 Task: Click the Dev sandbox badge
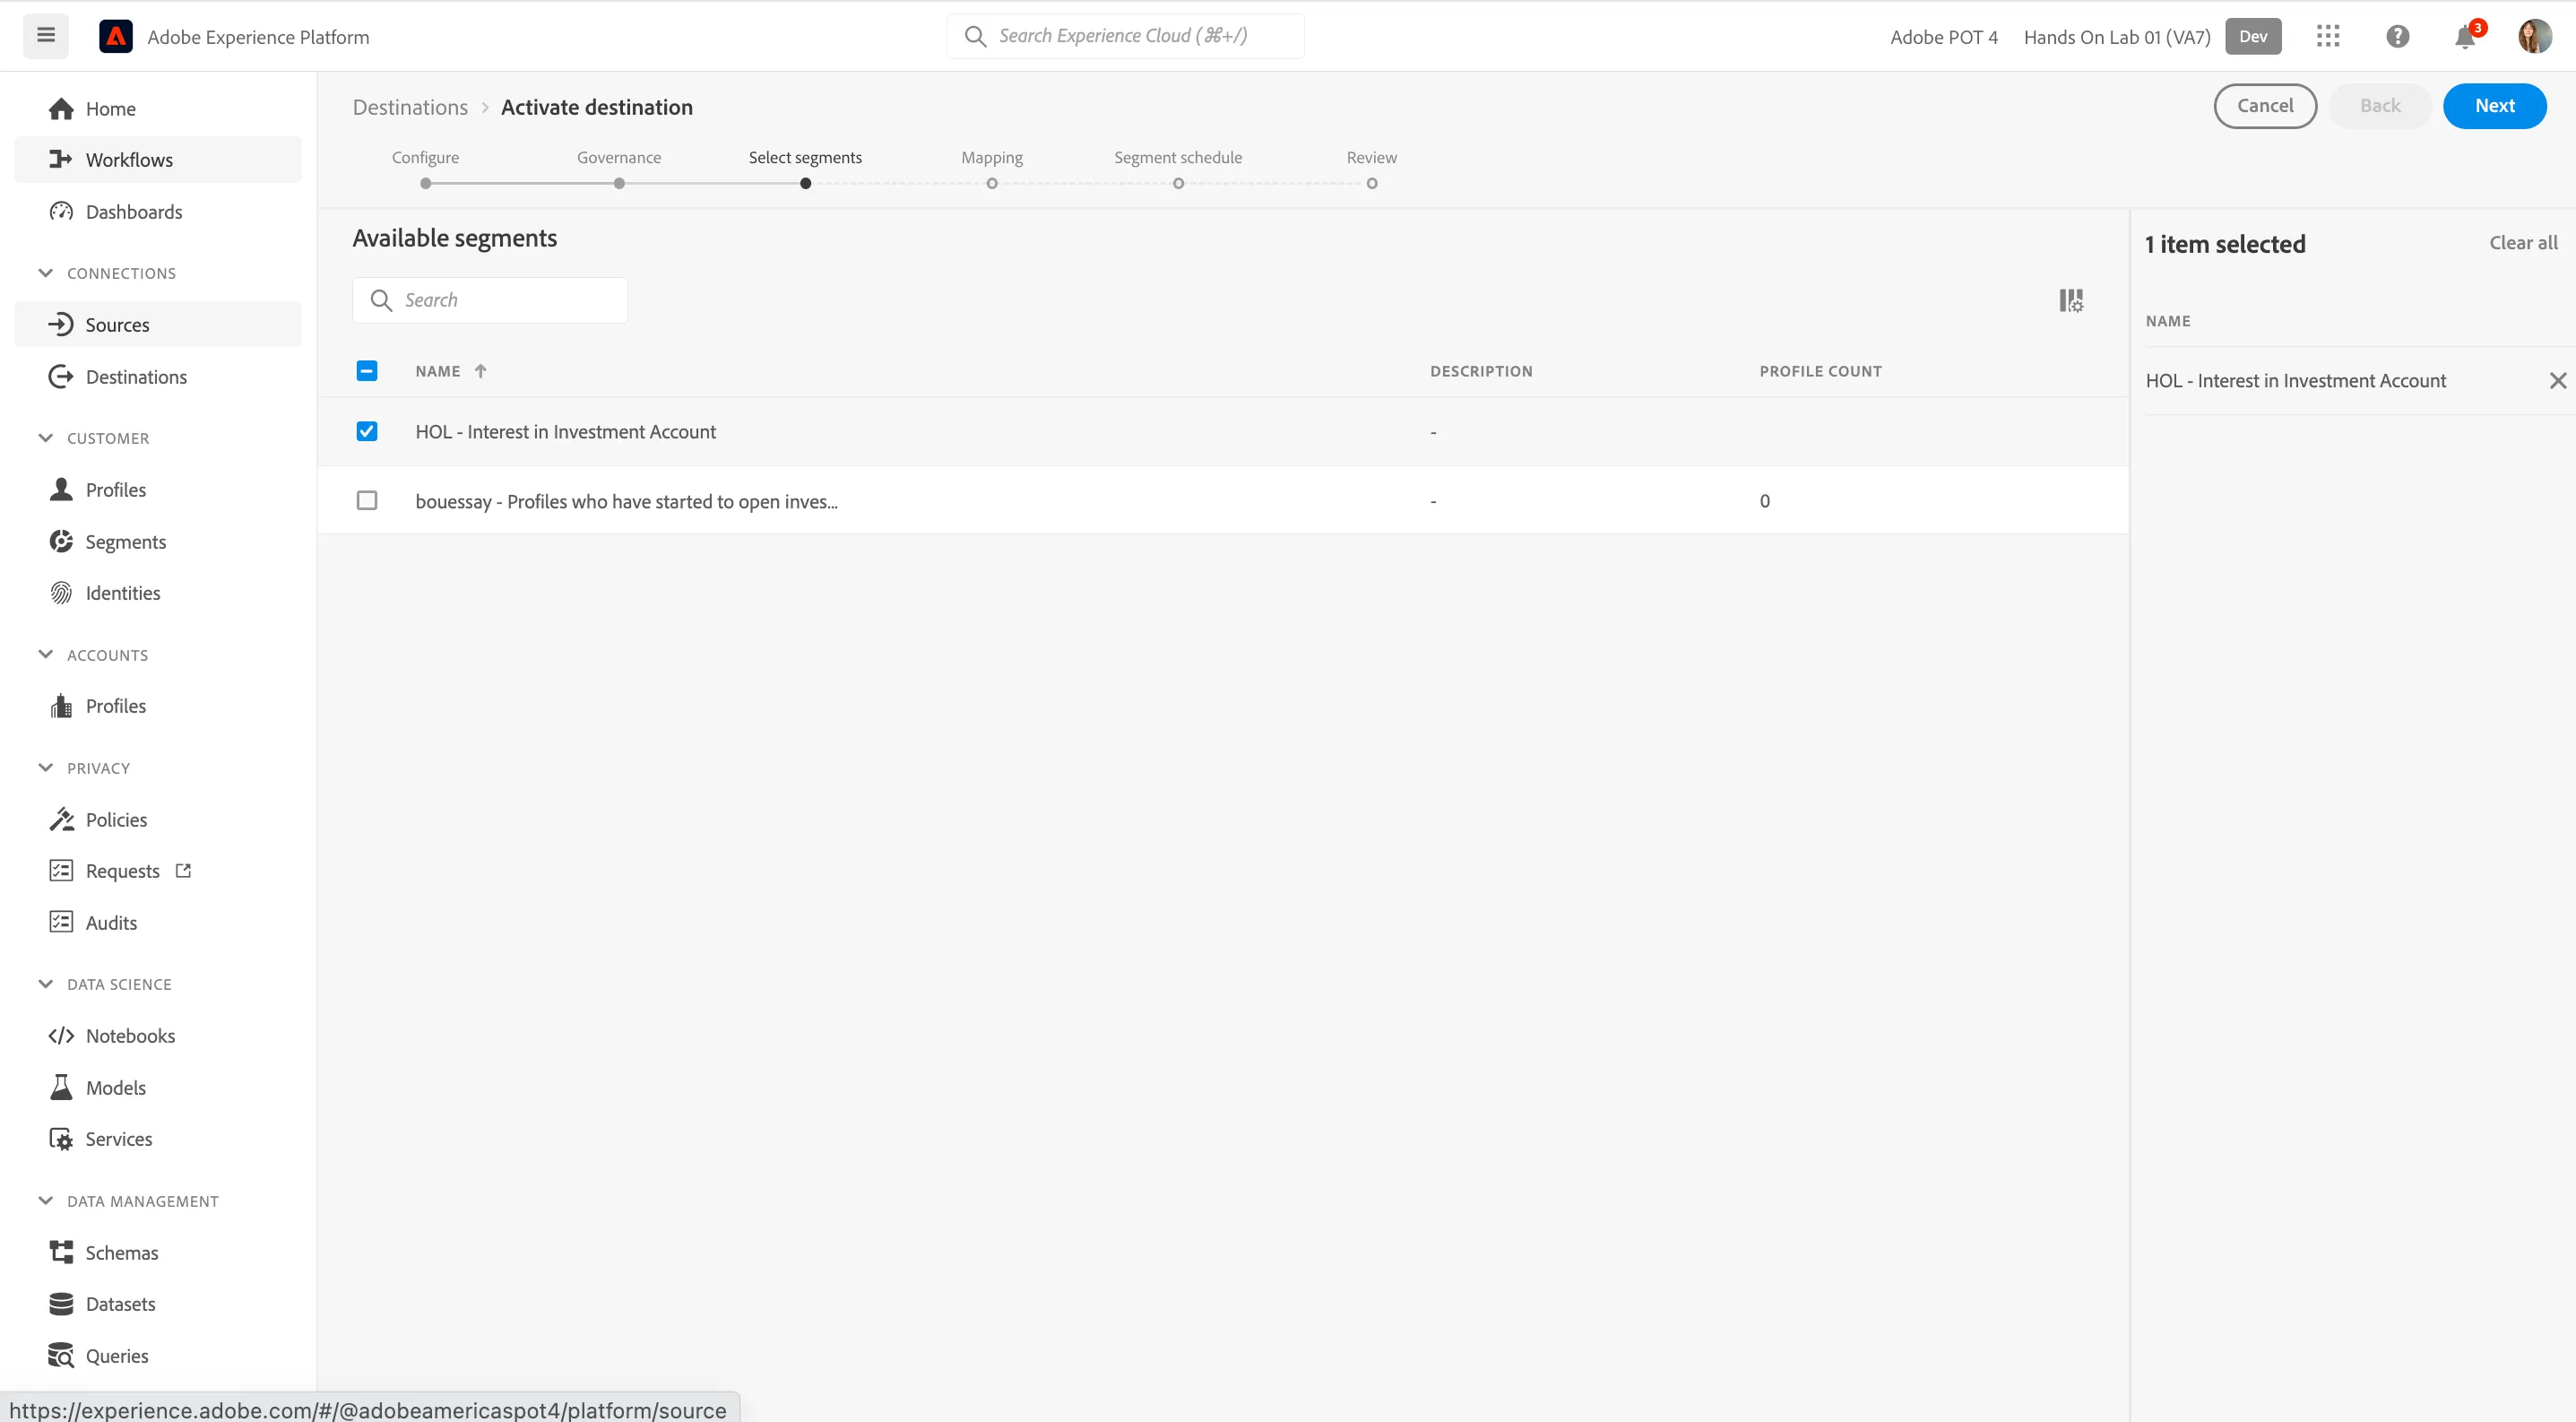2253,36
